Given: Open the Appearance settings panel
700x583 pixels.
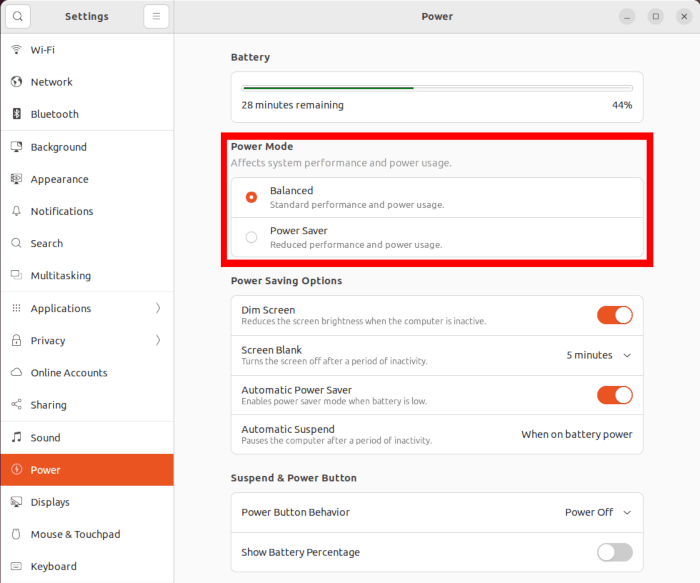Looking at the screenshot, I should [x=87, y=179].
